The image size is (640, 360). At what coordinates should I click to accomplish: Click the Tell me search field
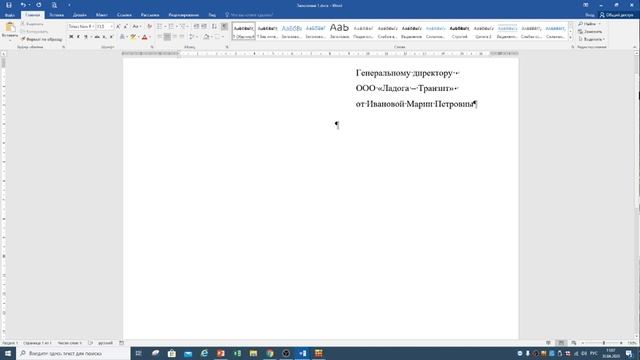tap(251, 15)
